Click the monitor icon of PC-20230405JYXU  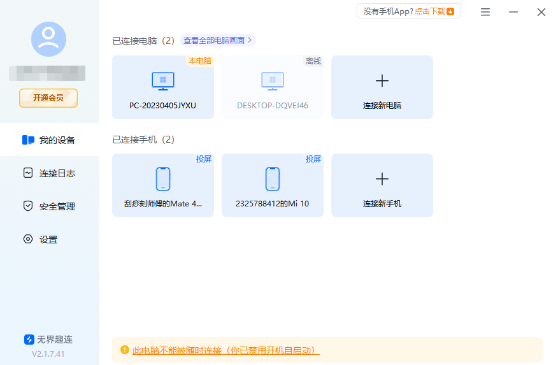pos(163,81)
